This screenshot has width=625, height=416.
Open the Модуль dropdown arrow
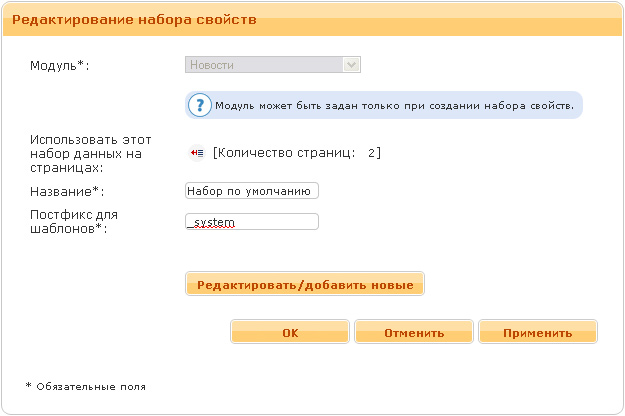tap(351, 65)
